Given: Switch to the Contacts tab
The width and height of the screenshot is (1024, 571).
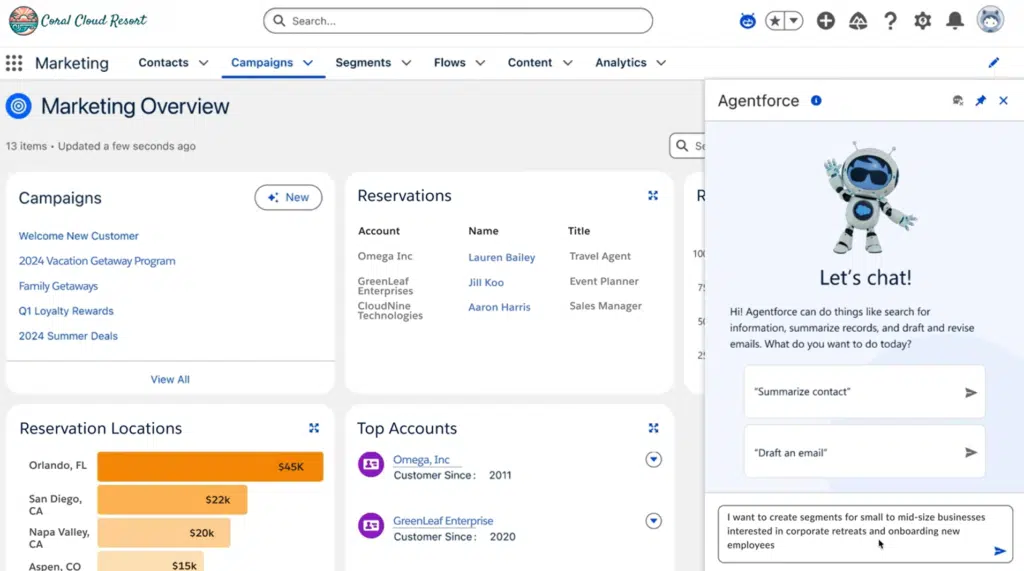Looking at the screenshot, I should [x=163, y=63].
